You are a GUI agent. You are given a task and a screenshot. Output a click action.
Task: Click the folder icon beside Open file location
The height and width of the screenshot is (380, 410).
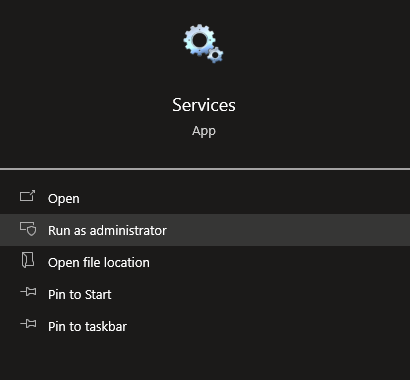point(28,260)
